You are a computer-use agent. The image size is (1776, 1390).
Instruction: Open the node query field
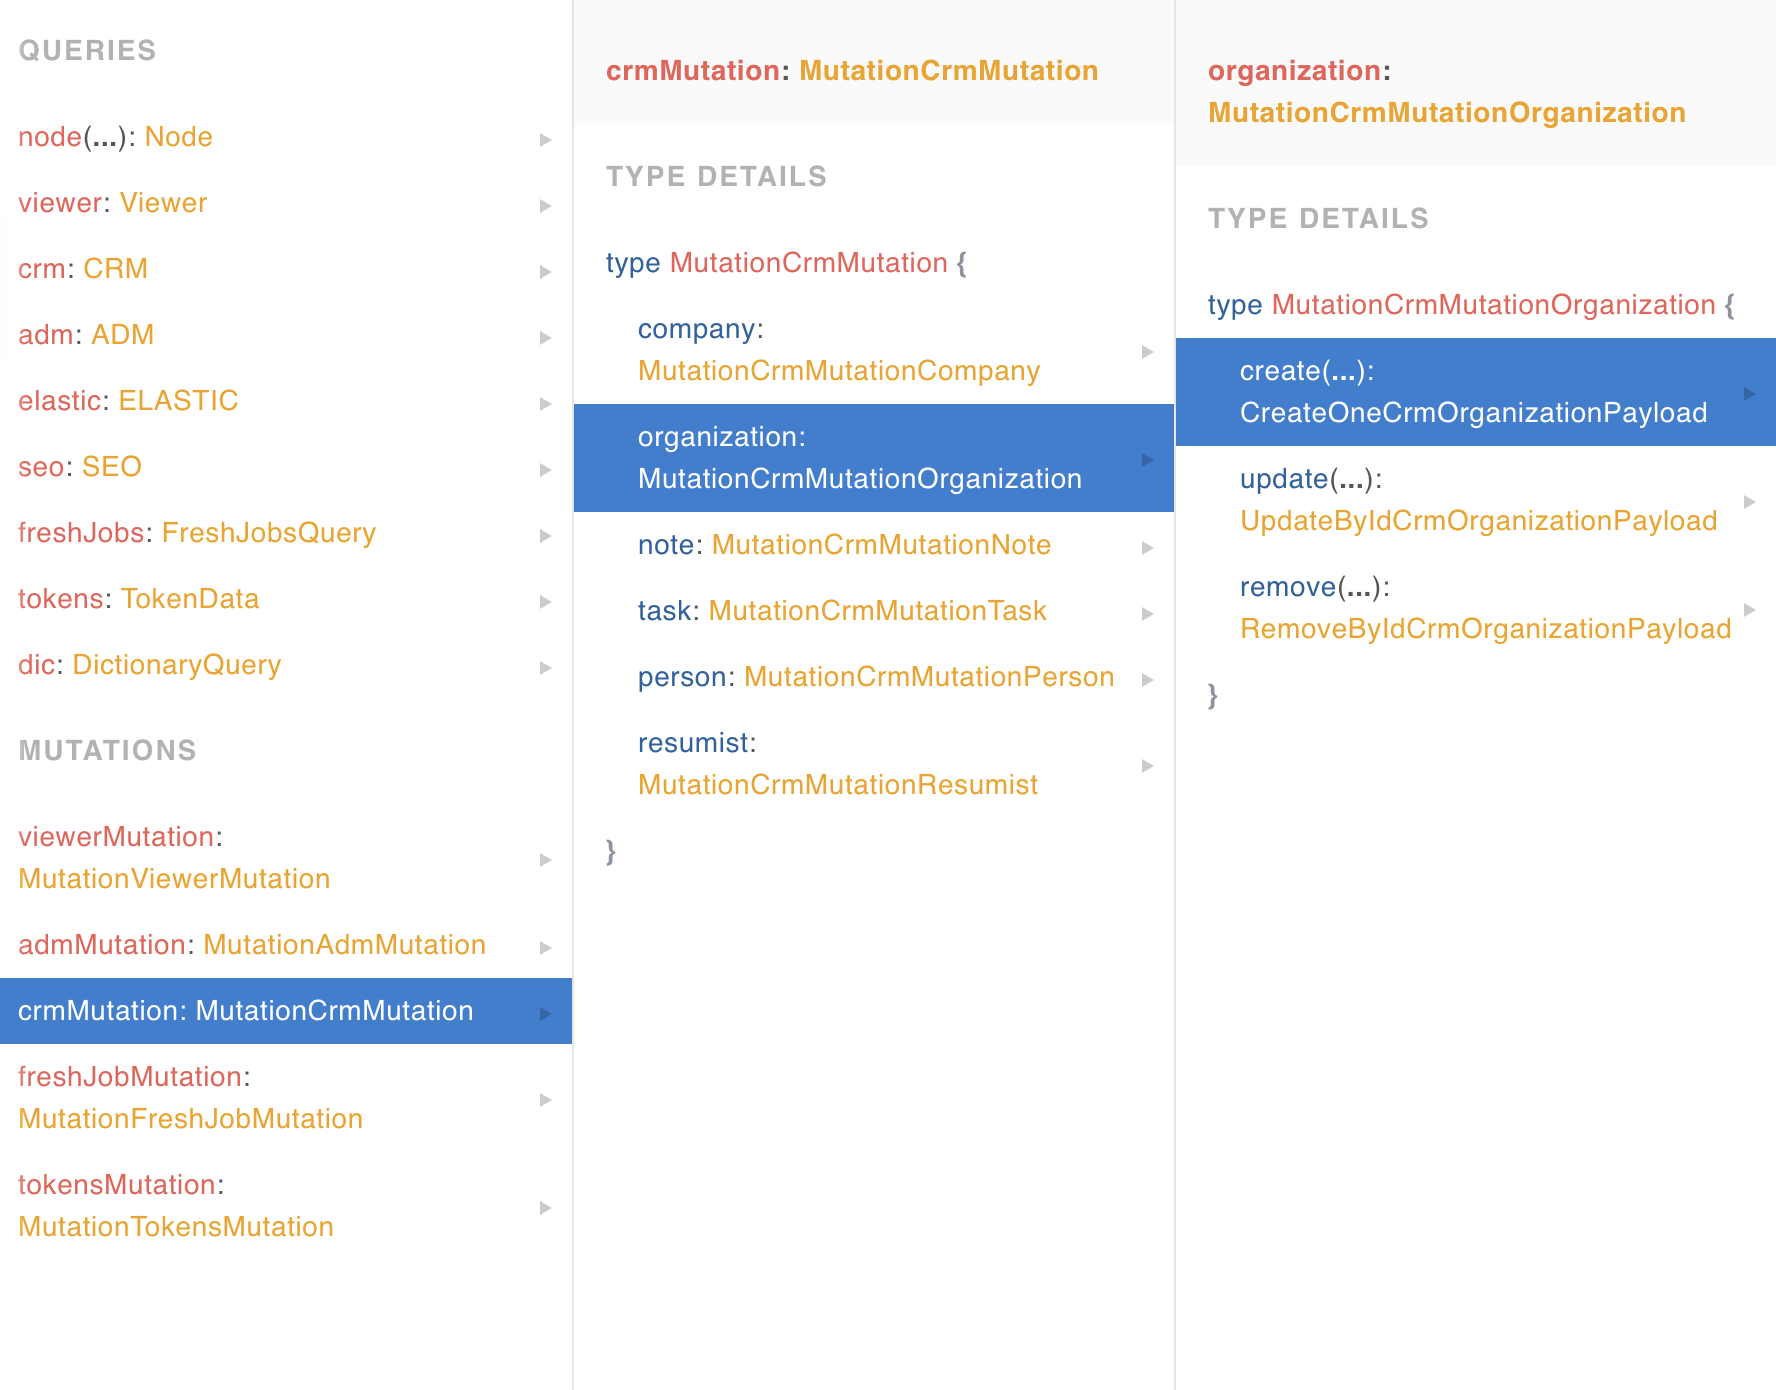tap(50, 137)
